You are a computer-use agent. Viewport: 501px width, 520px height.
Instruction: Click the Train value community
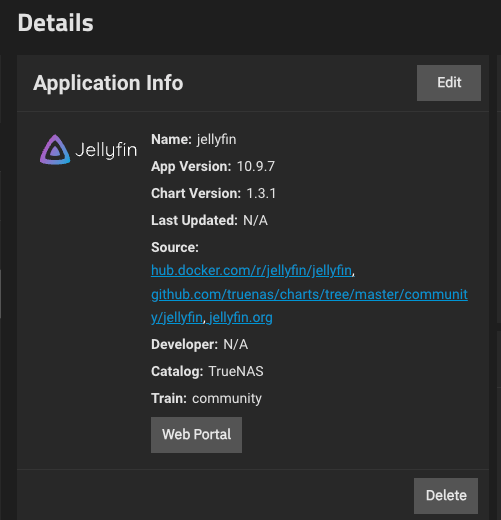[227, 399]
